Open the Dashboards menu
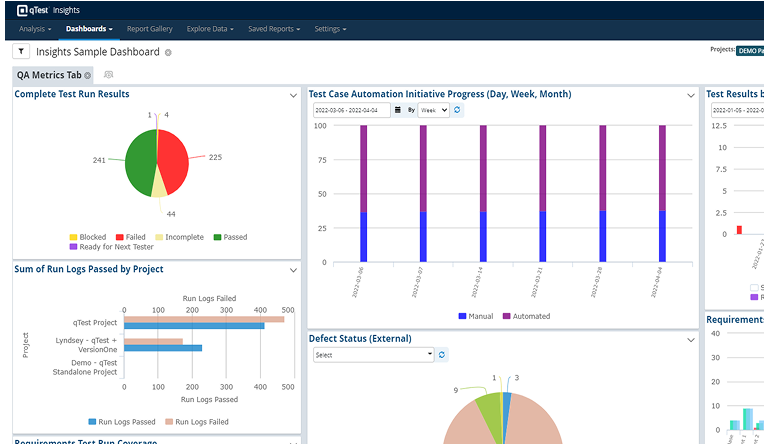Image resolution: width=764 pixels, height=444 pixels. click(89, 29)
